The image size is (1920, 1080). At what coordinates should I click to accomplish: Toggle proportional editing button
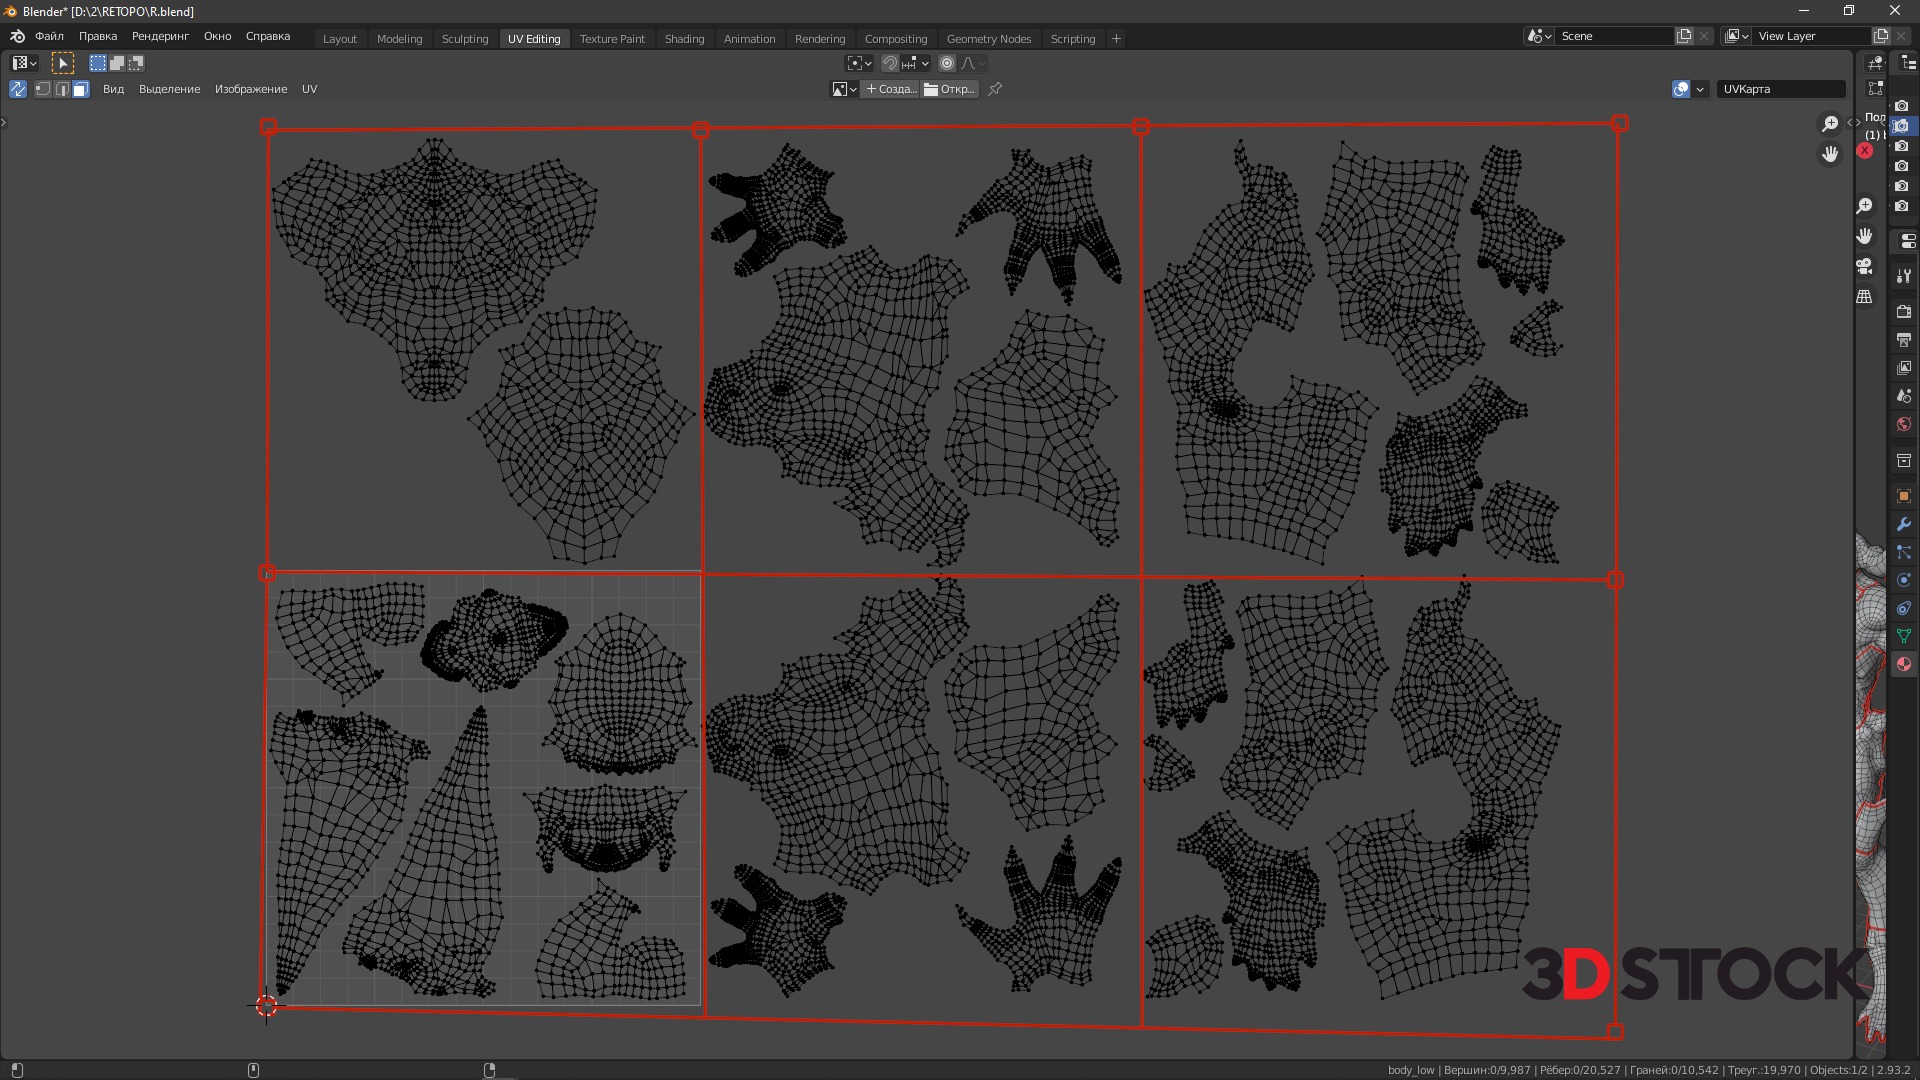(x=947, y=63)
